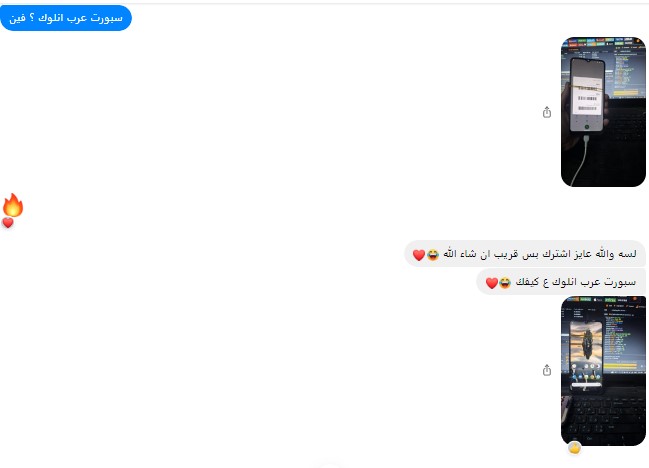Open the photo of phone showing a barcode
Image resolution: width=649 pixels, height=468 pixels.
(x=603, y=112)
